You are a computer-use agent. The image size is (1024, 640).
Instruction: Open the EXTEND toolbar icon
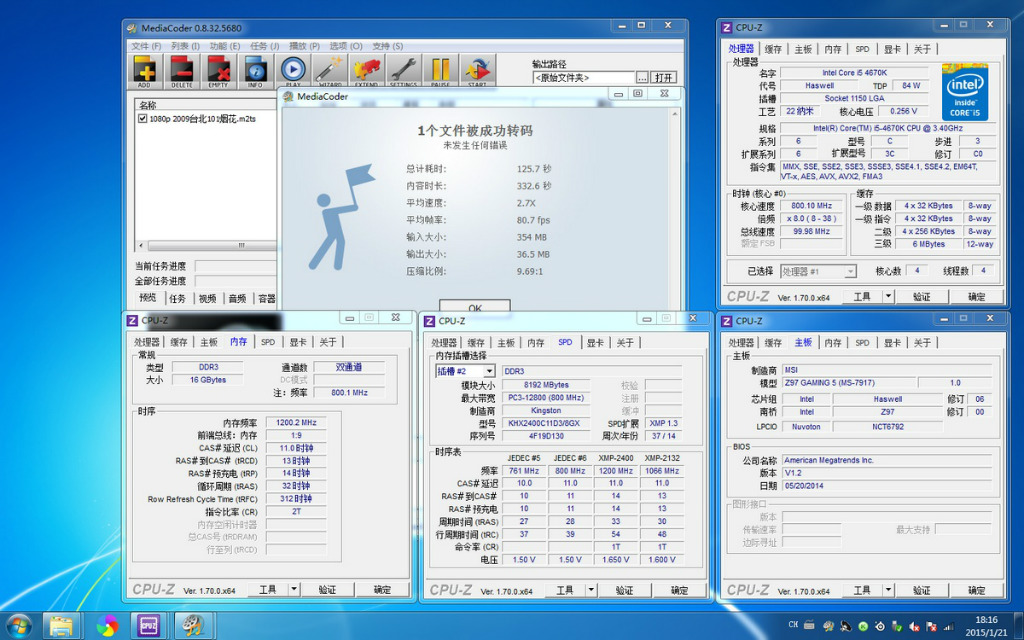point(366,72)
